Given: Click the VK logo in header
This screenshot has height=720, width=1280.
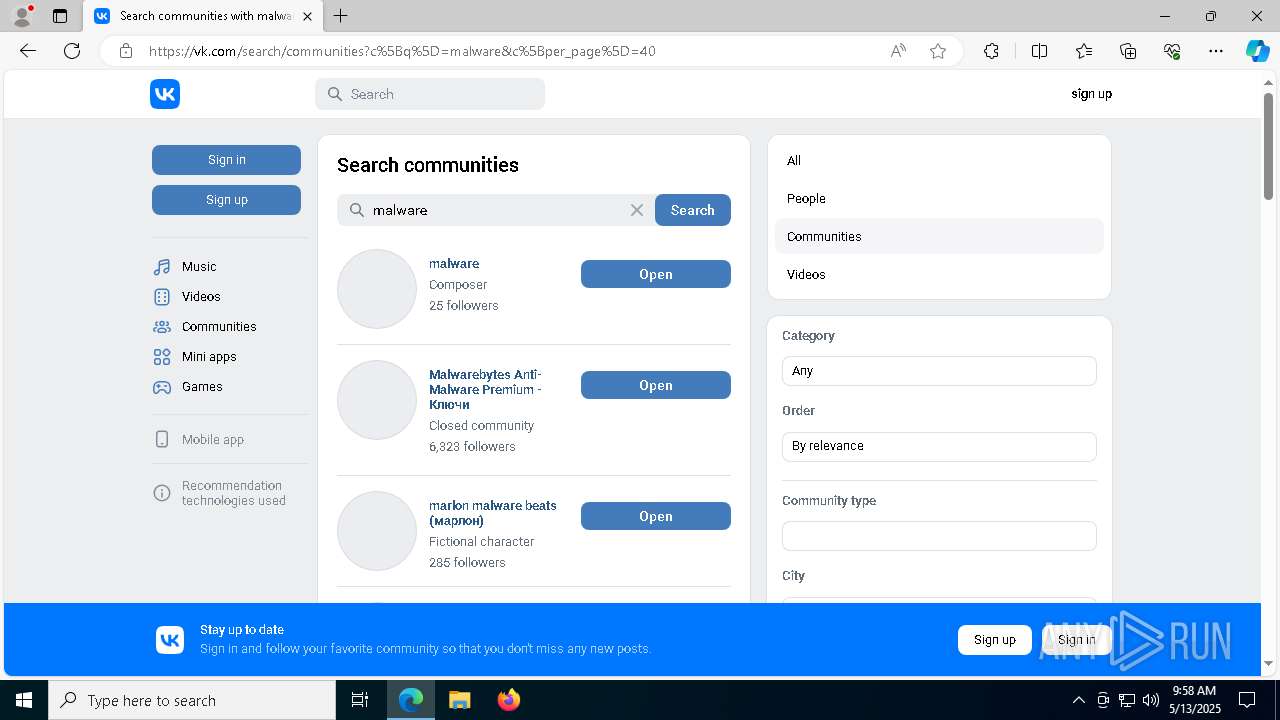Looking at the screenshot, I should click(x=165, y=94).
